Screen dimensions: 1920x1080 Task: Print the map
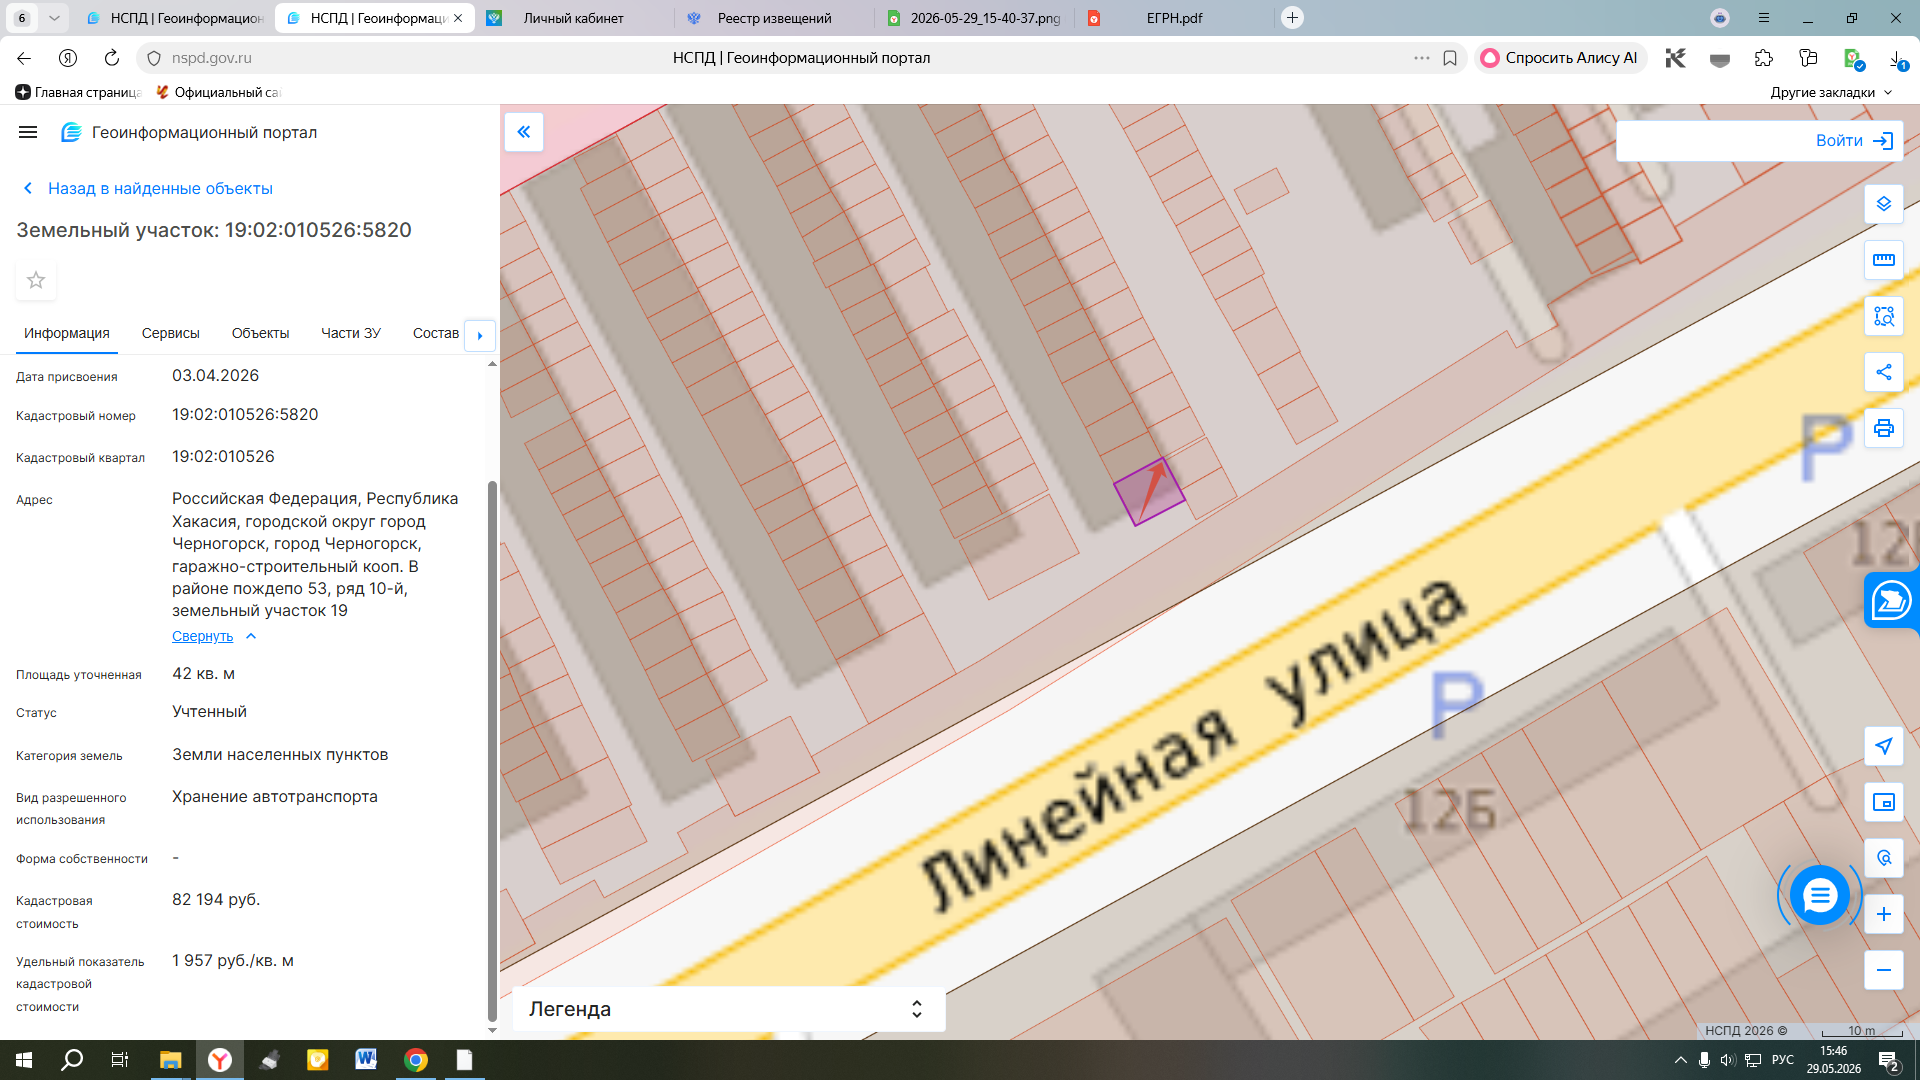click(1884, 428)
